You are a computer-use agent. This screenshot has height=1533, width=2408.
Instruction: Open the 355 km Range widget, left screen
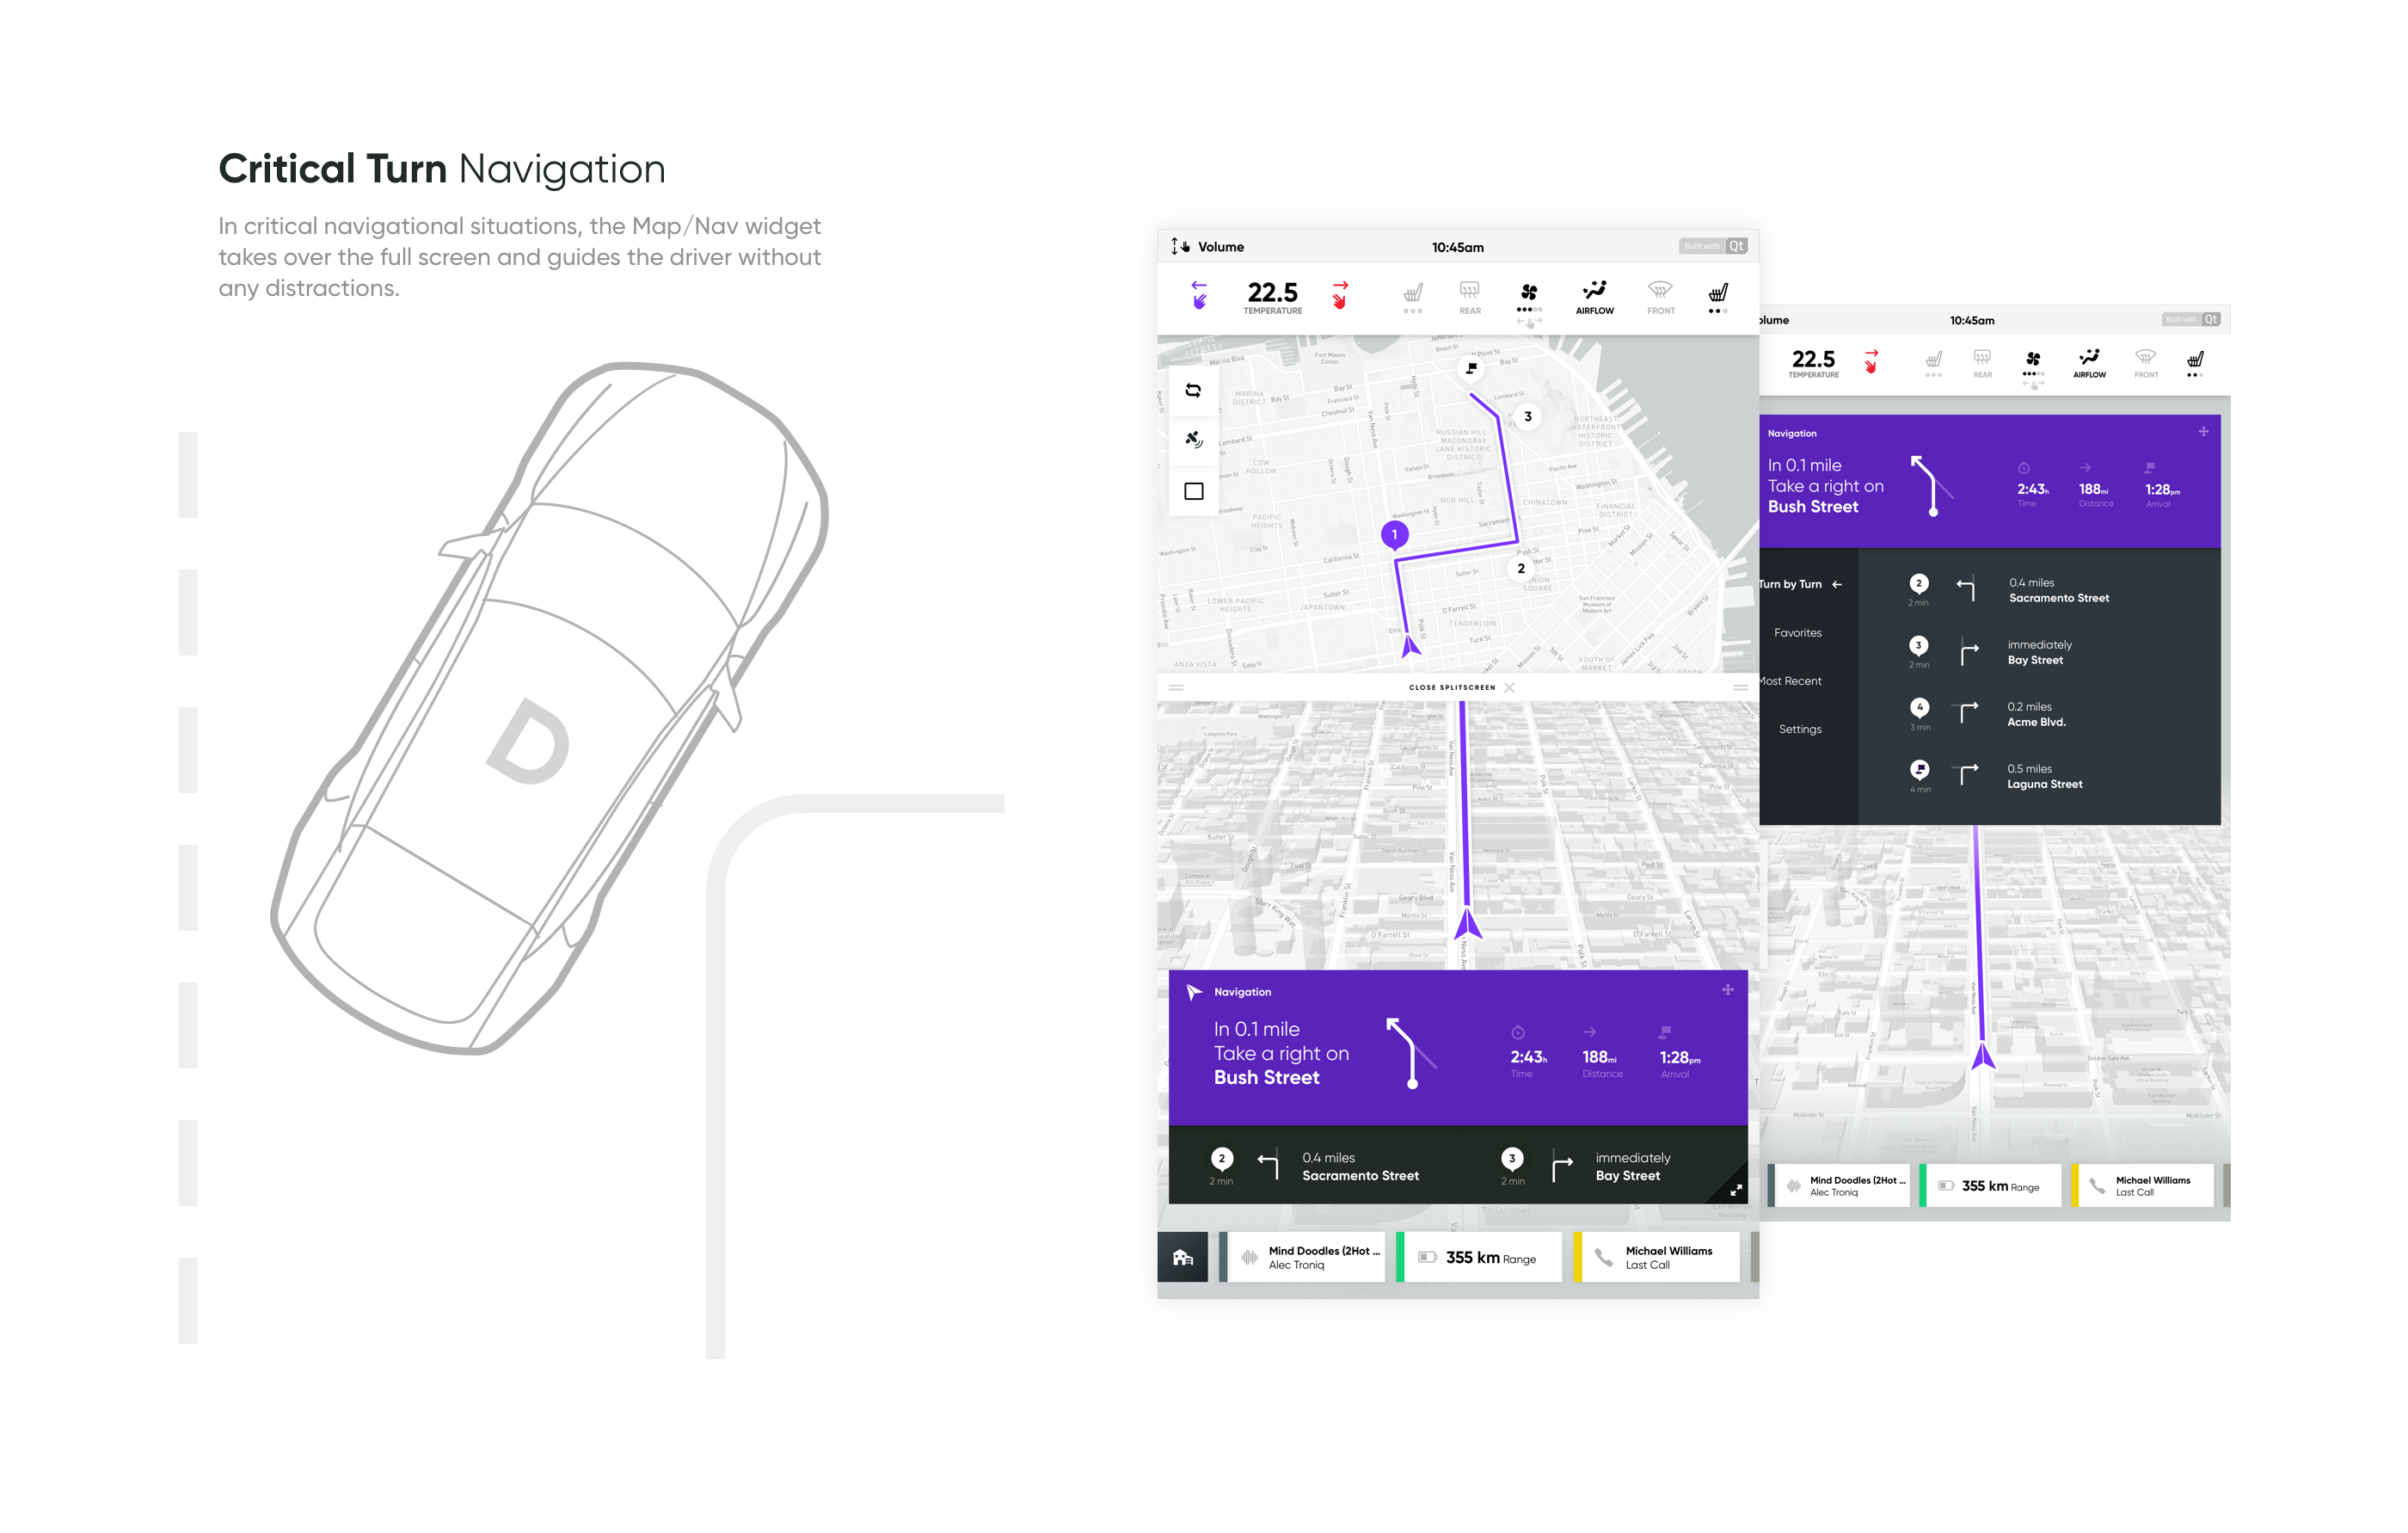tap(1479, 1258)
